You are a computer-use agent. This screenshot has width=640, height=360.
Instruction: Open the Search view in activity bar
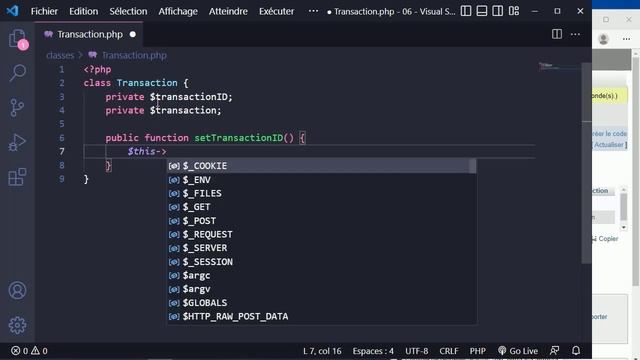18,73
